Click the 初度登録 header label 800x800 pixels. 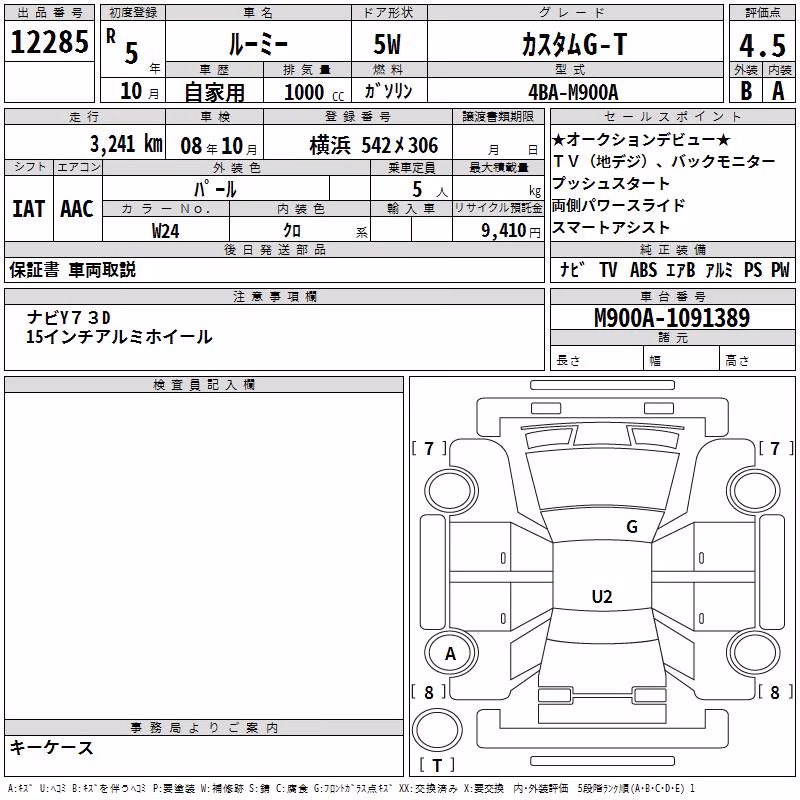[x=133, y=13]
